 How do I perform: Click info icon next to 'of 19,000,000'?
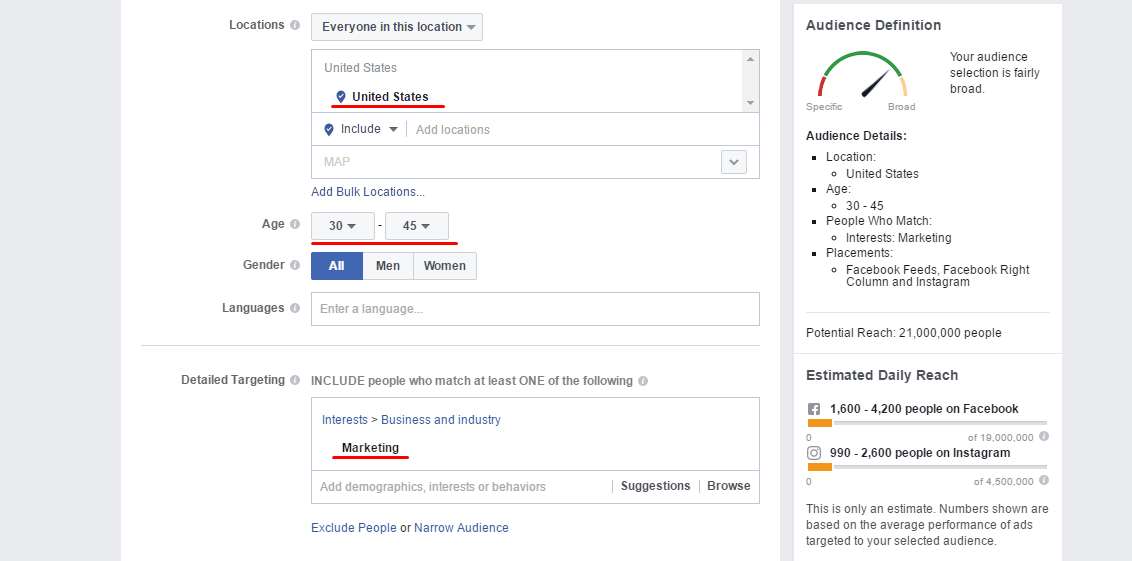pyautogui.click(x=1044, y=436)
